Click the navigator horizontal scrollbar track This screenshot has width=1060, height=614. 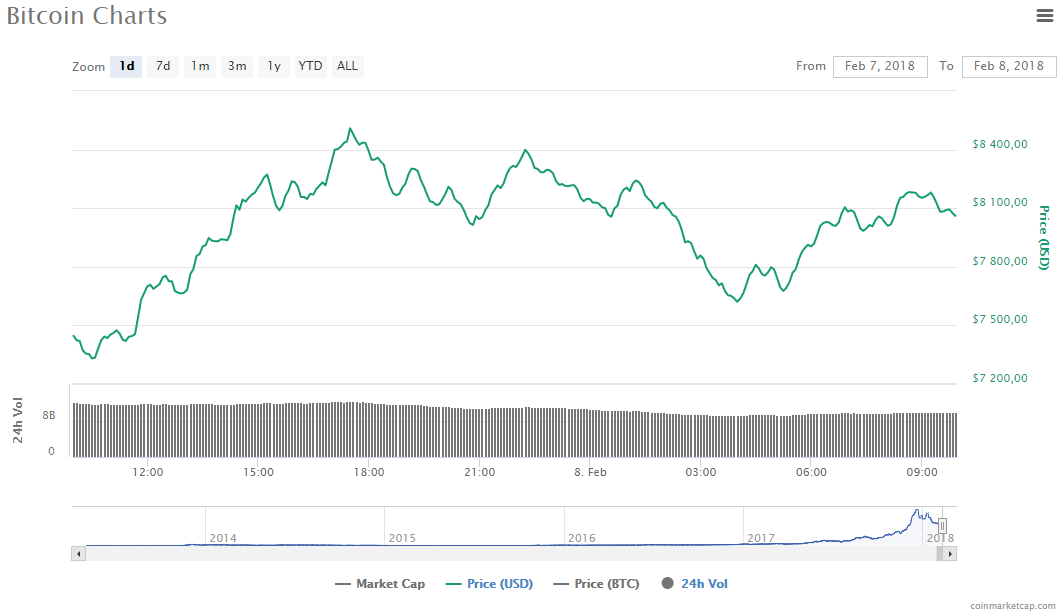pyautogui.click(x=510, y=554)
